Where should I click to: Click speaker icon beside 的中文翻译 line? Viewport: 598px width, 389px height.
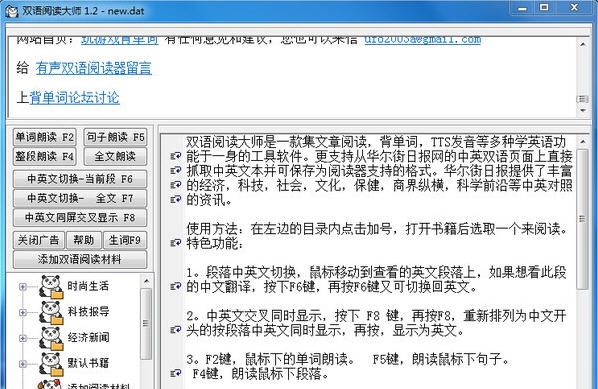175,286
